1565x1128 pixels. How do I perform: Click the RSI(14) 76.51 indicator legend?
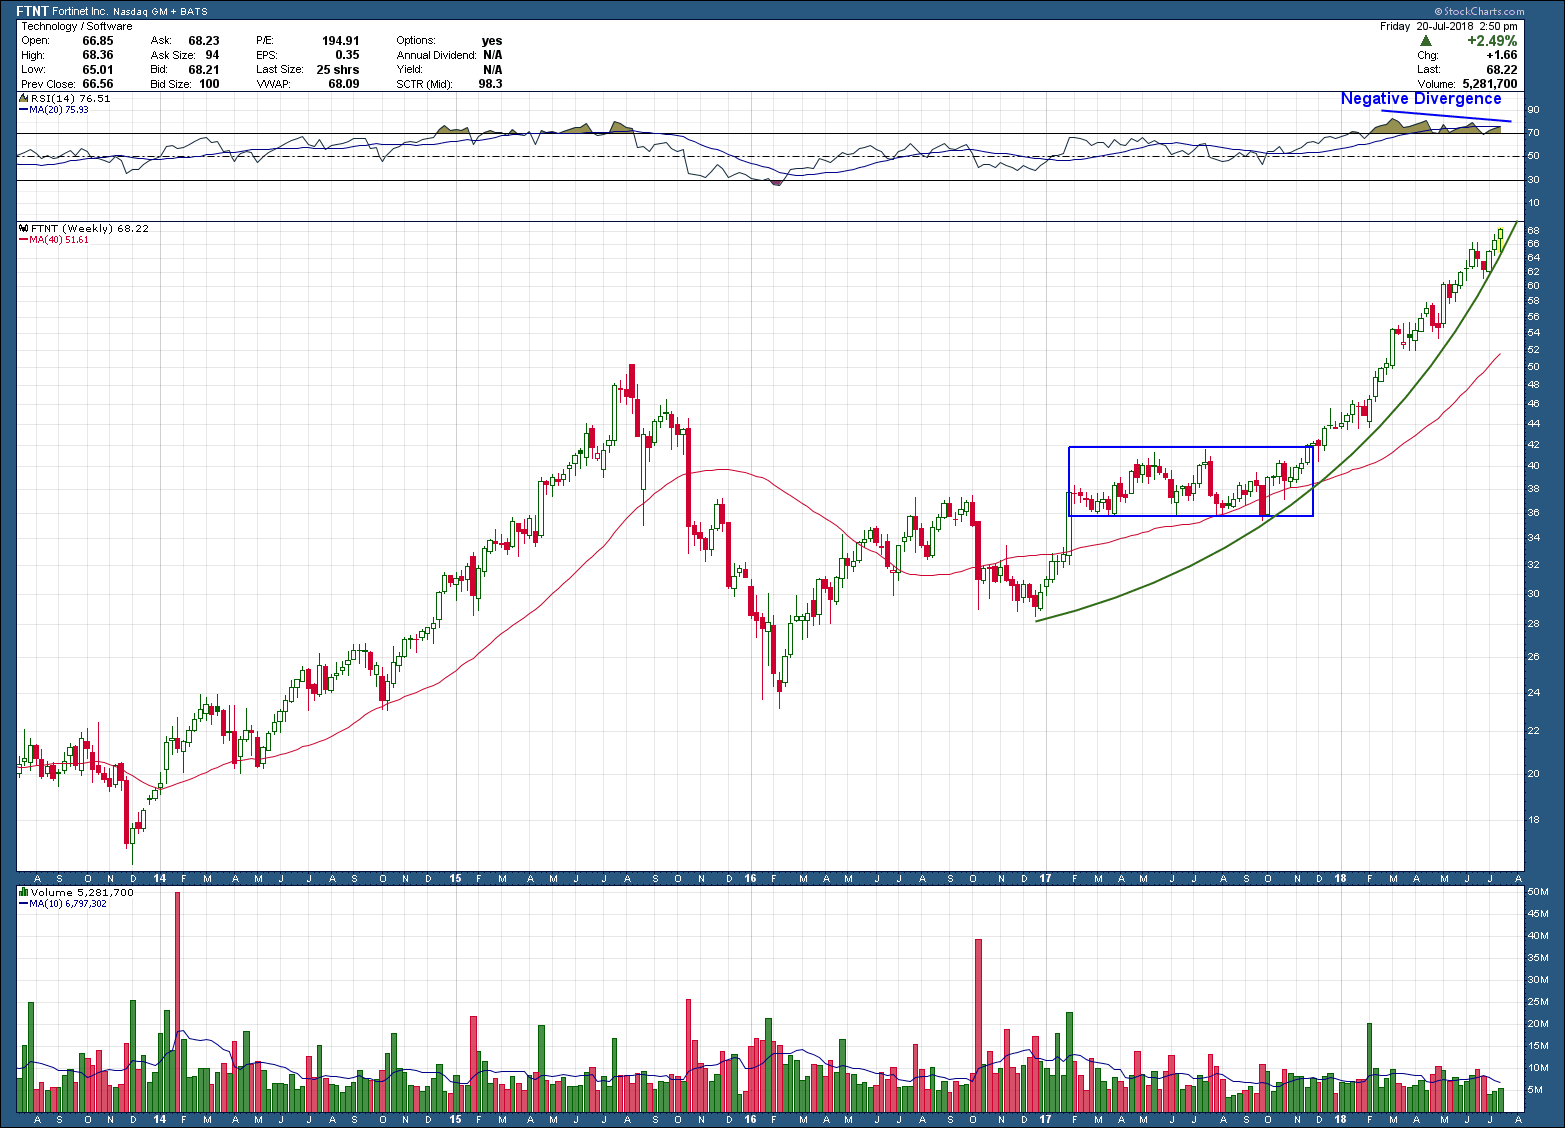70,99
